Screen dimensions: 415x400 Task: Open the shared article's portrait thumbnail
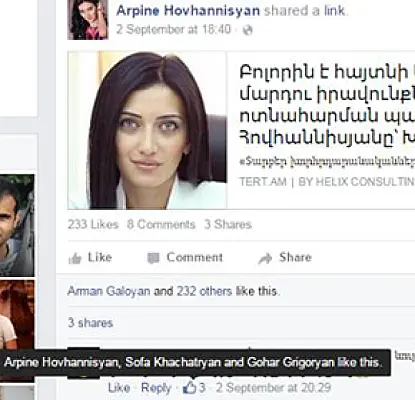tap(147, 130)
